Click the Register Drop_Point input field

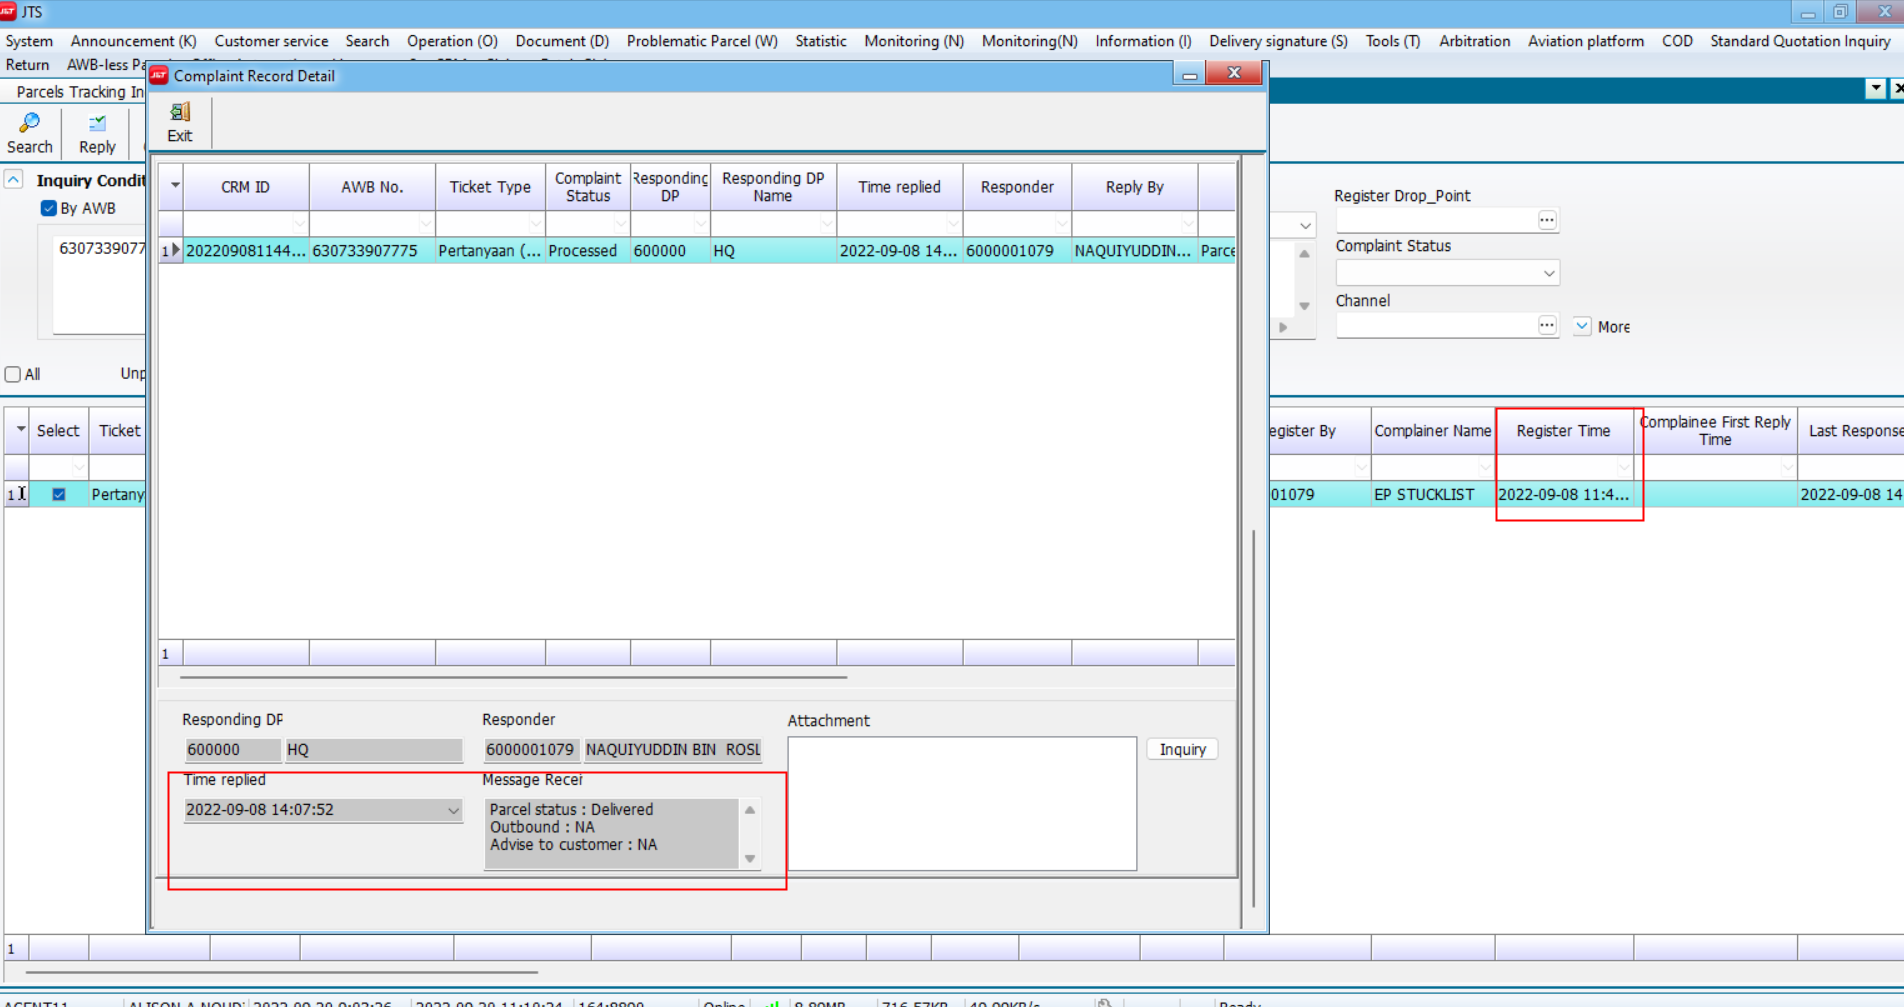coord(1436,220)
